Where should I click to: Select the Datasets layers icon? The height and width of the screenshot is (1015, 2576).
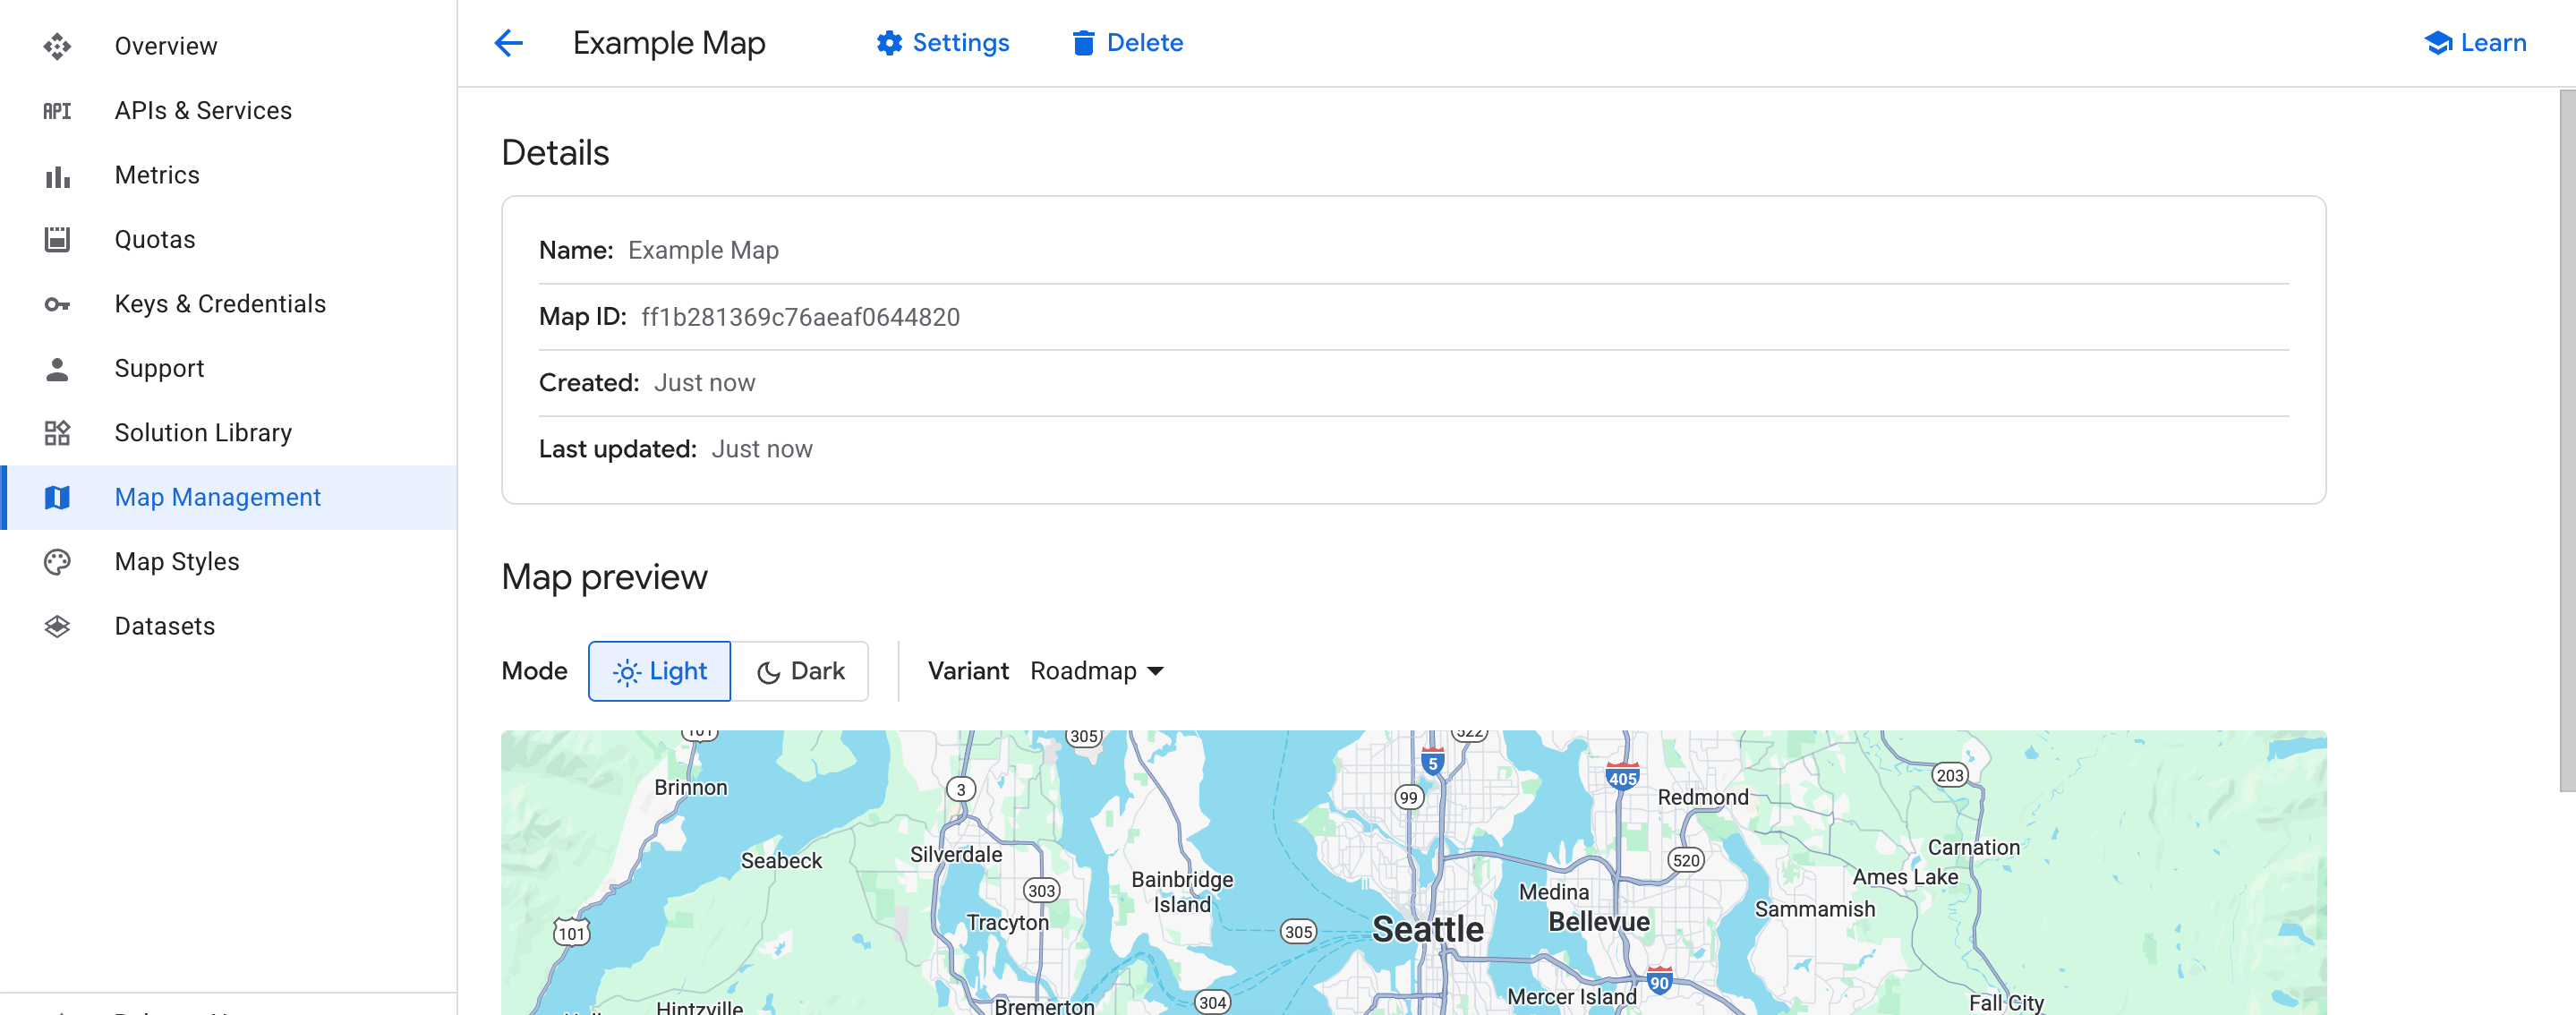(x=57, y=625)
